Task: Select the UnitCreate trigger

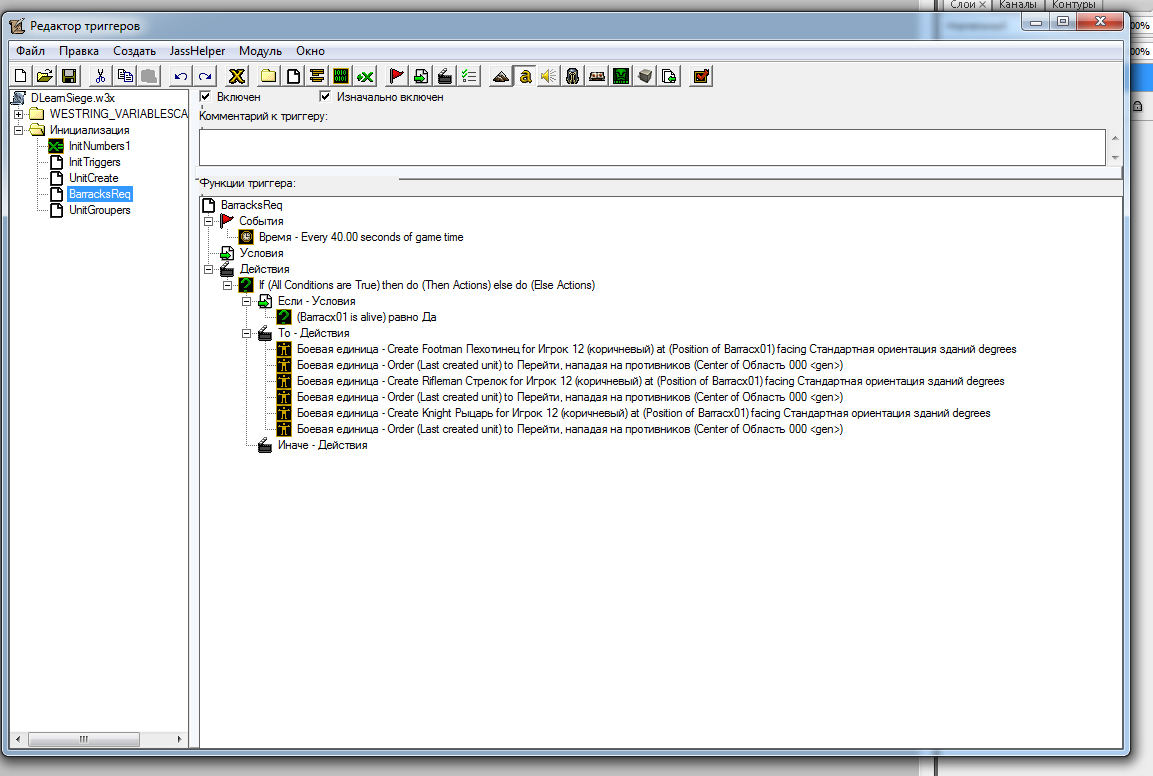Action: click(93, 178)
